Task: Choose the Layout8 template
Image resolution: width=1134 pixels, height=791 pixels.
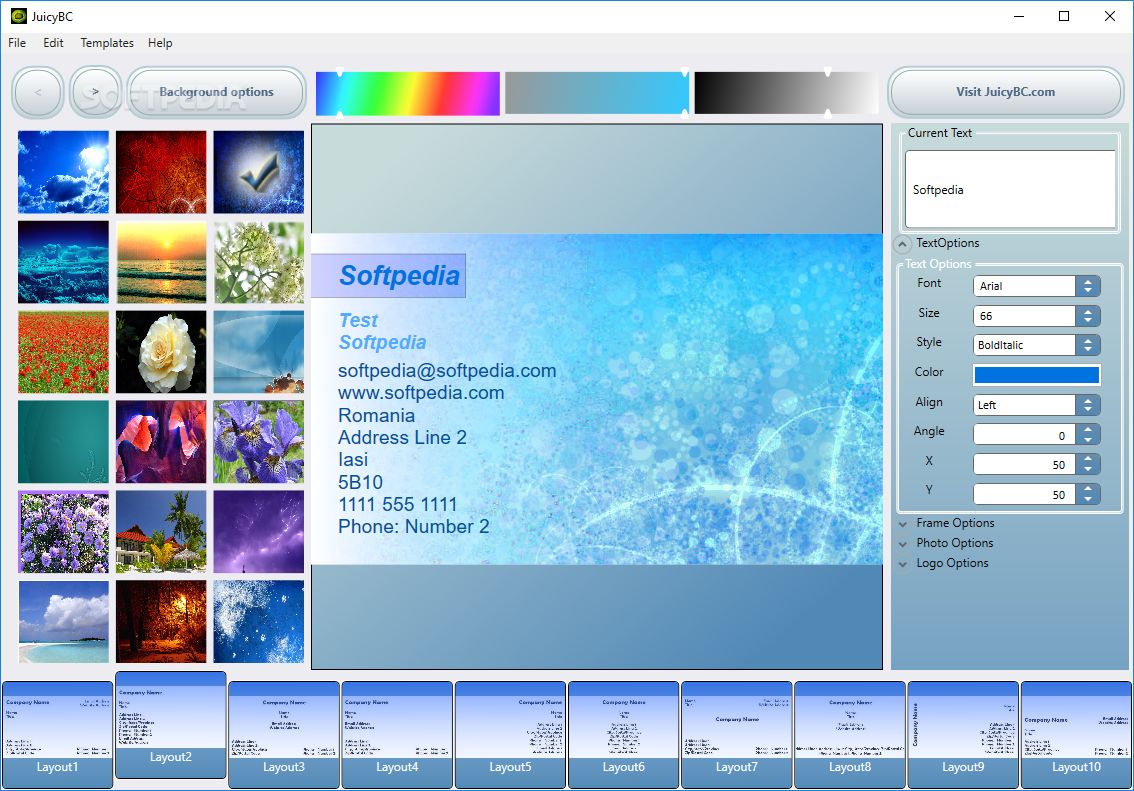Action: click(850, 735)
